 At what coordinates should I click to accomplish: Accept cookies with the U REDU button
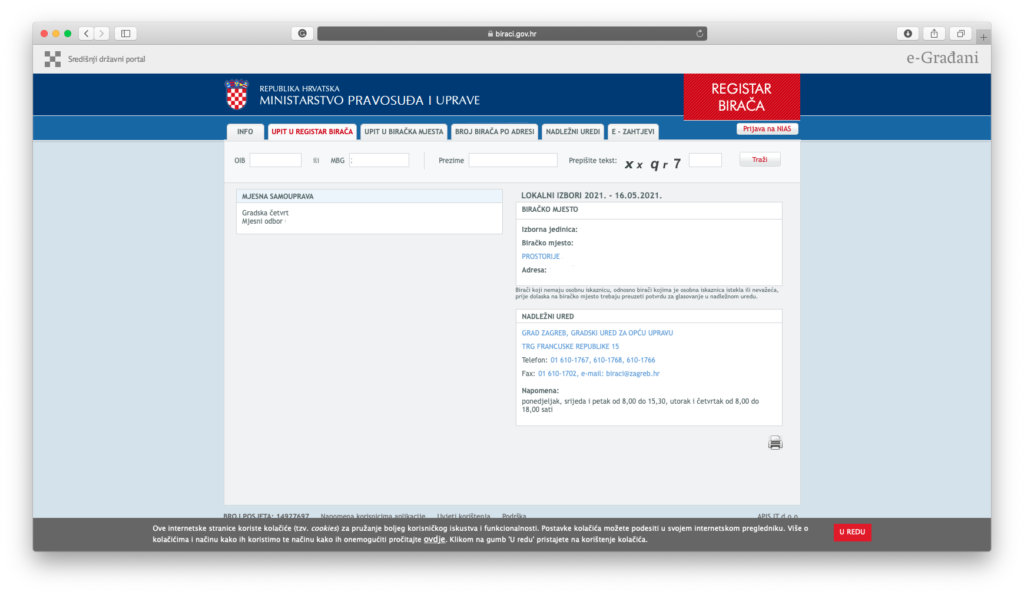pyautogui.click(x=852, y=532)
